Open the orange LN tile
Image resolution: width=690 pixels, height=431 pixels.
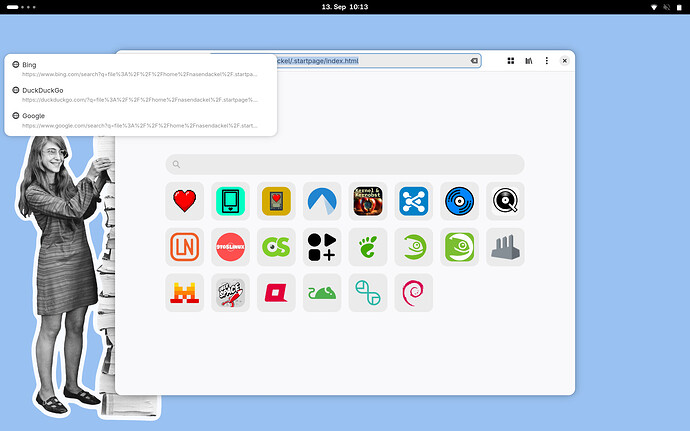point(185,247)
